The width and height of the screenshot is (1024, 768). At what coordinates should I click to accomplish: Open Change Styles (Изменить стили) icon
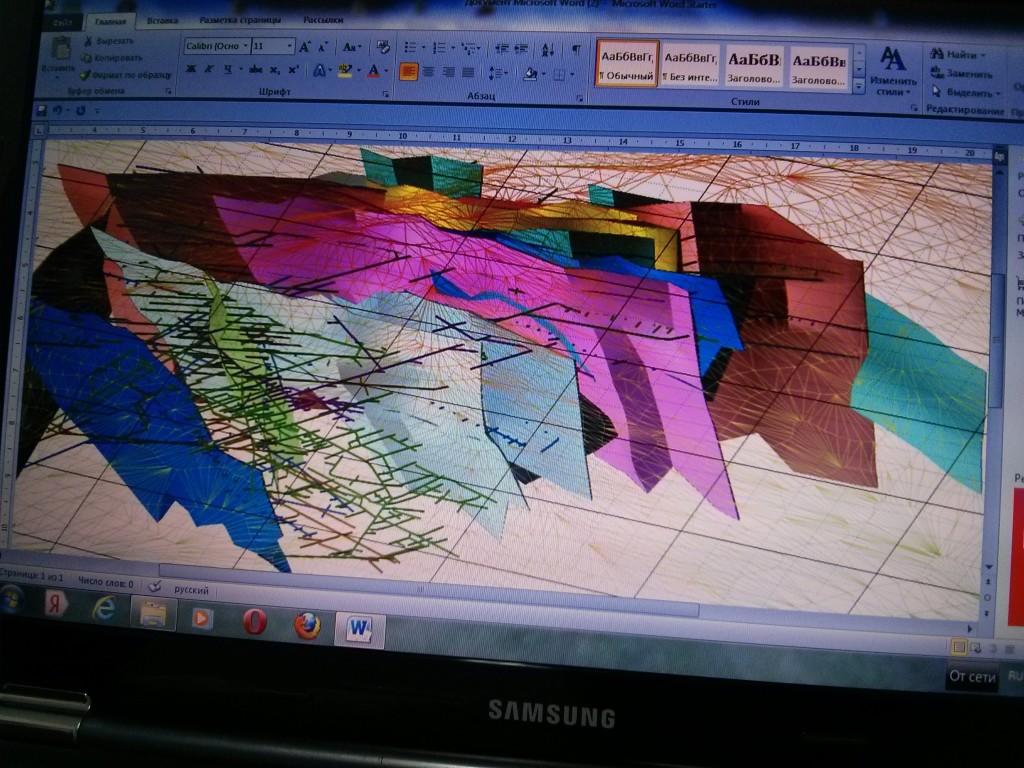pyautogui.click(x=893, y=69)
